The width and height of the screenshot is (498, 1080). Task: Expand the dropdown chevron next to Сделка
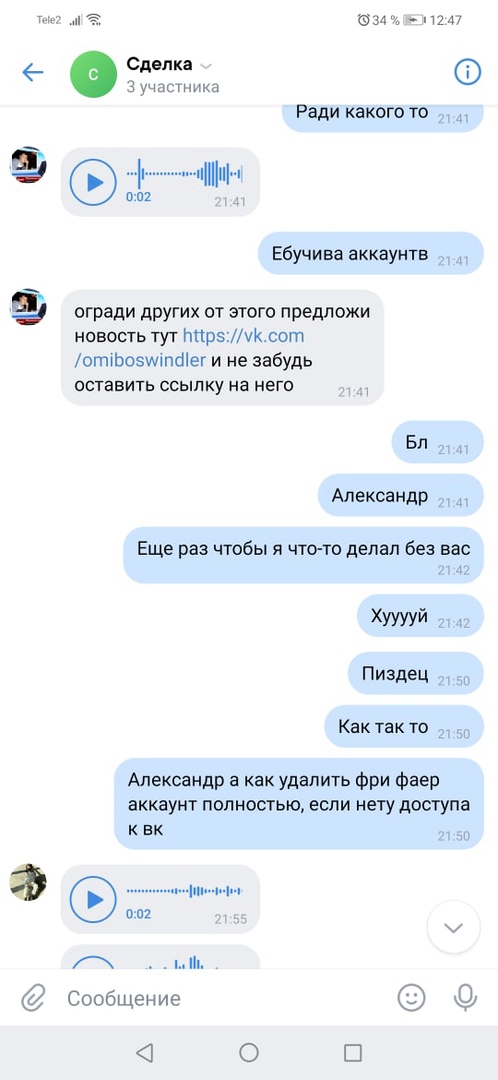(x=206, y=66)
